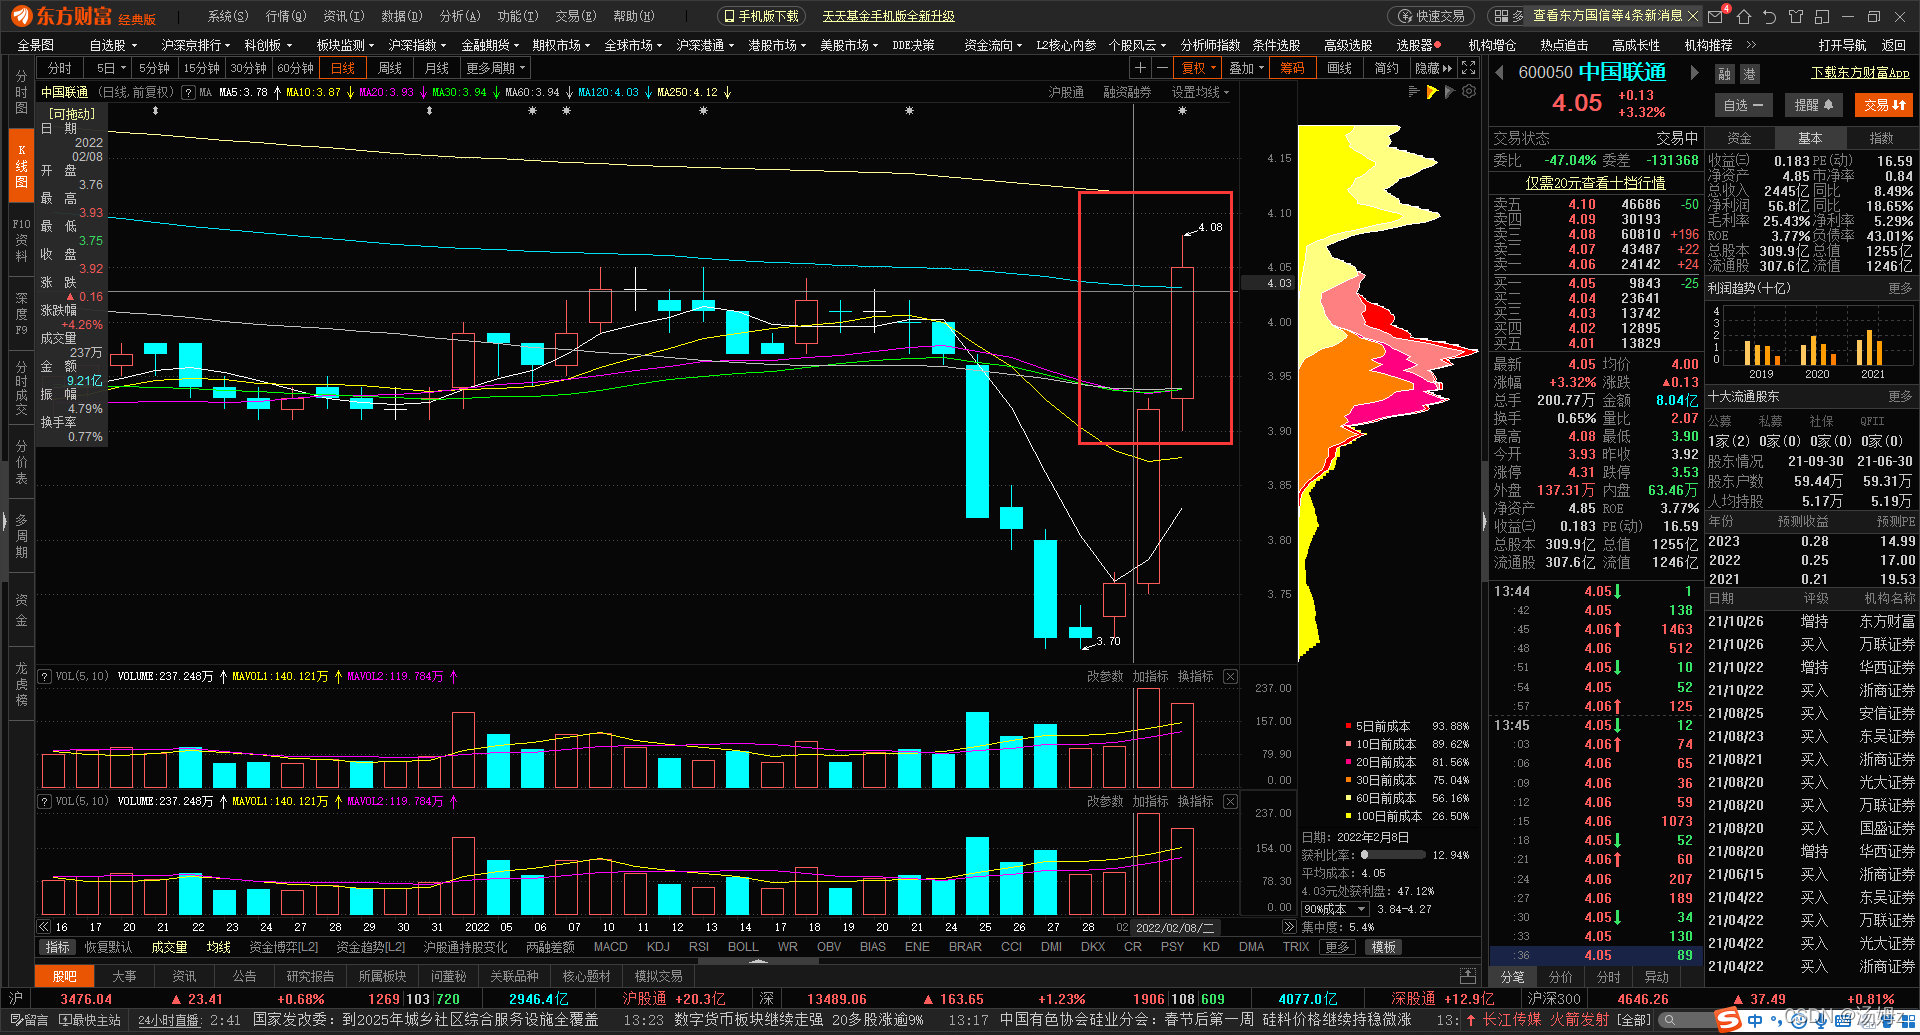
Task: Zoom out chart with minus icon
Action: (1161, 68)
